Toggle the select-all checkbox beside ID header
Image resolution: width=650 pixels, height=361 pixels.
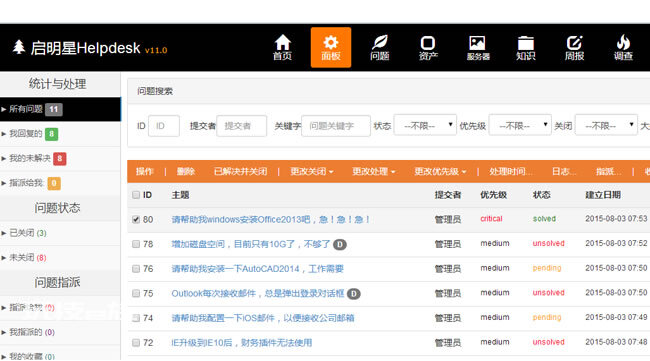(136, 195)
